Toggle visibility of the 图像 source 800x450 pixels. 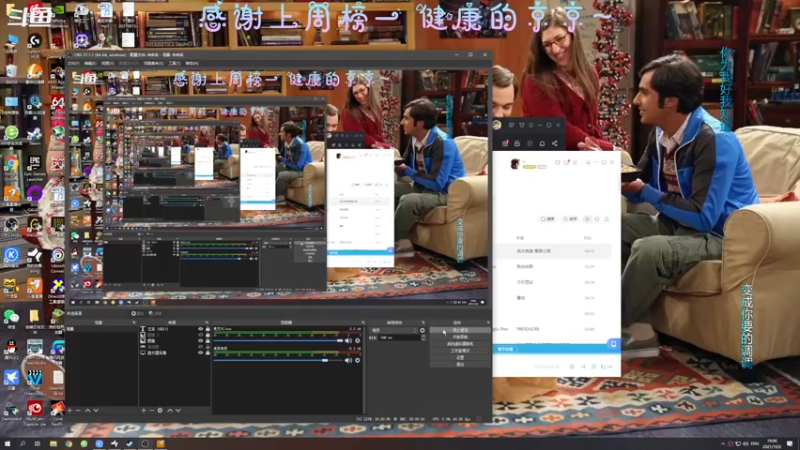pos(201,341)
